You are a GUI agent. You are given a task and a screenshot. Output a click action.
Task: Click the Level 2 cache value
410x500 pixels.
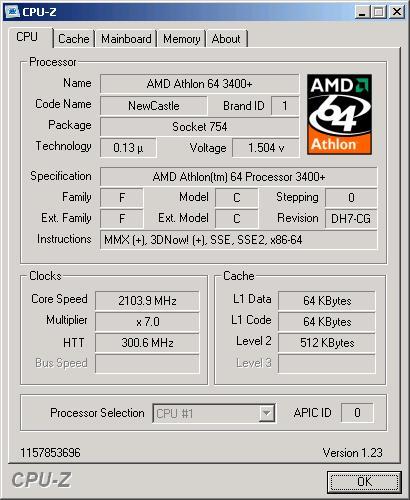[x=327, y=343]
